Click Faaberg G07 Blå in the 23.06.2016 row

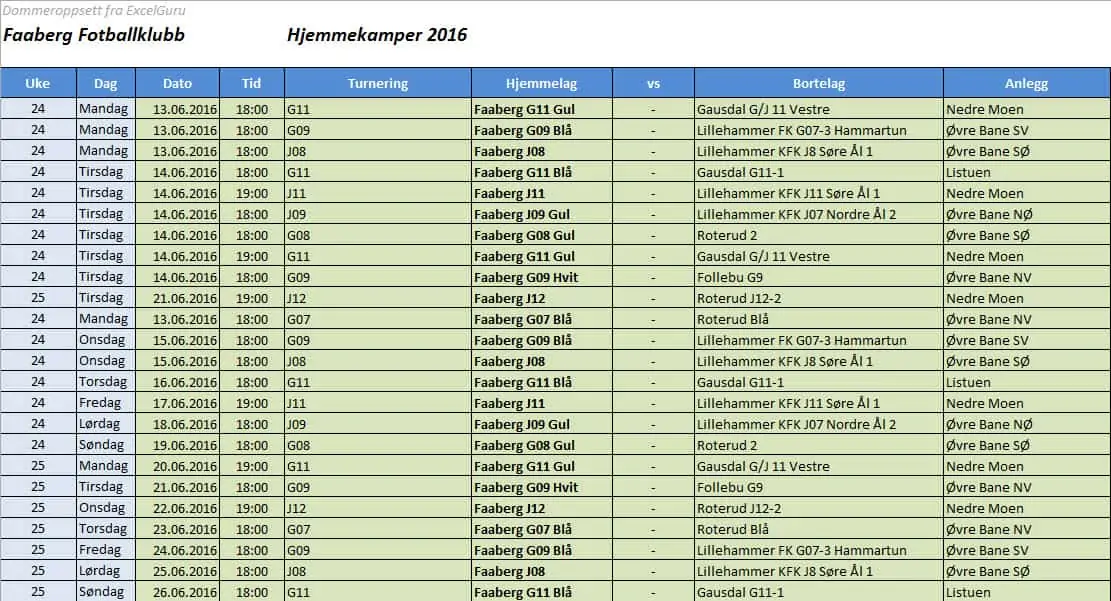pyautogui.click(x=523, y=529)
